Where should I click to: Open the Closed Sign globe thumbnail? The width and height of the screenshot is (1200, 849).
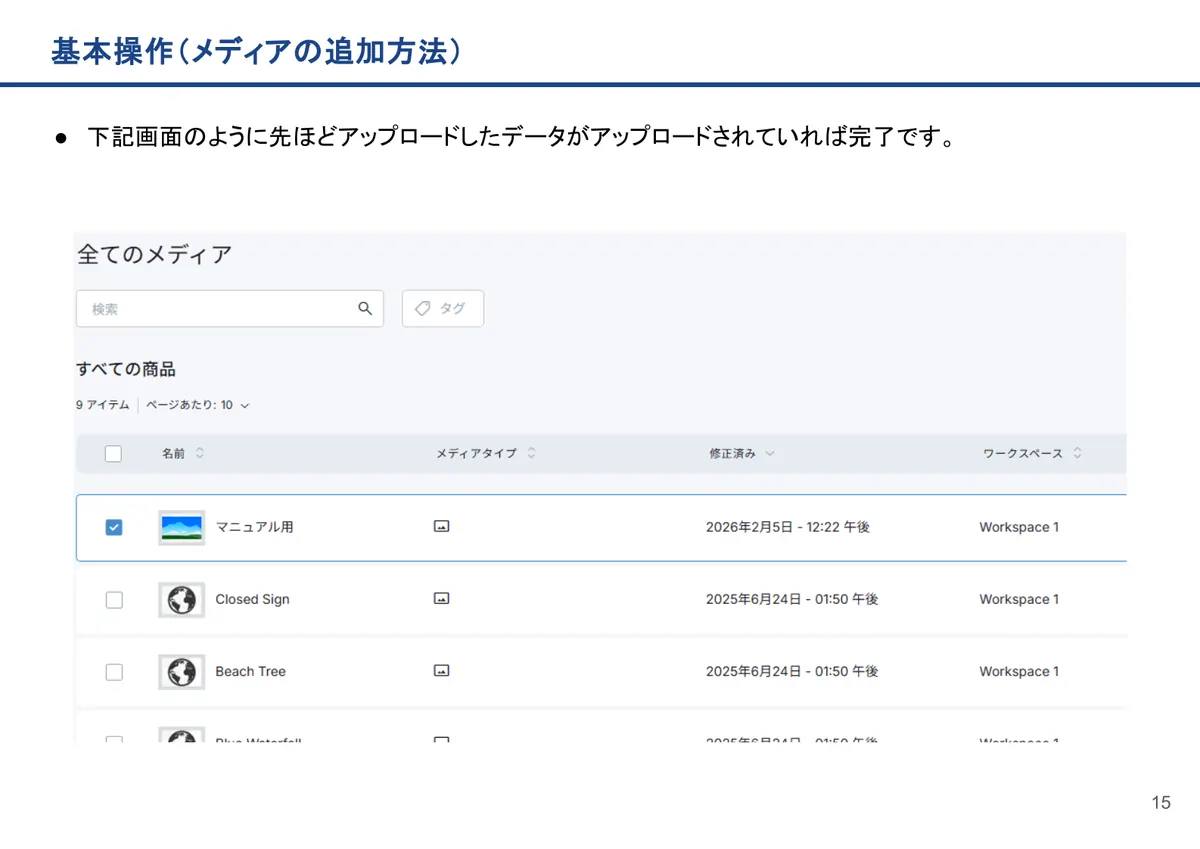coord(181,599)
